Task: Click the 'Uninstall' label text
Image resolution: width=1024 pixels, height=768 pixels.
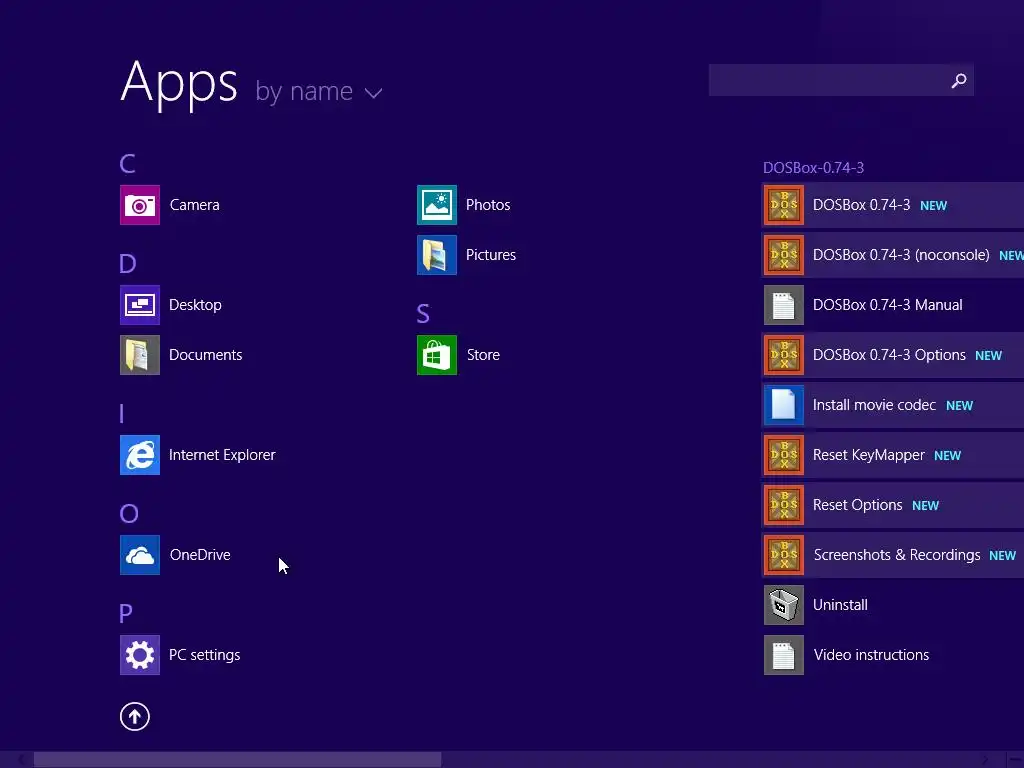Action: [840, 605]
